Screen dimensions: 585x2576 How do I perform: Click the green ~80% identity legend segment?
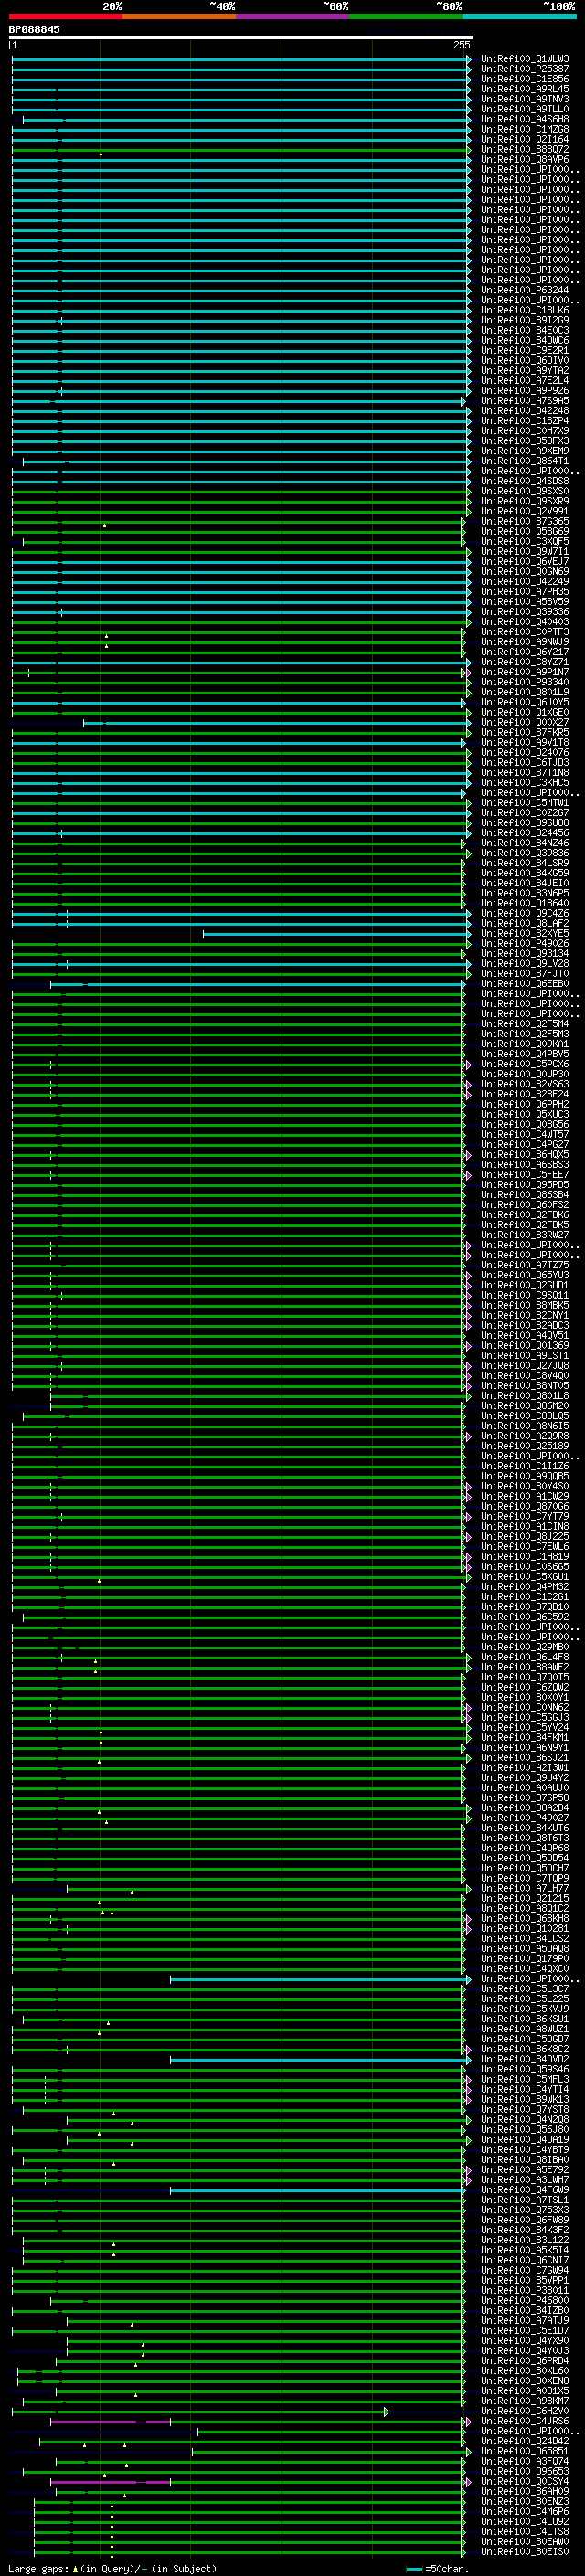point(406,16)
